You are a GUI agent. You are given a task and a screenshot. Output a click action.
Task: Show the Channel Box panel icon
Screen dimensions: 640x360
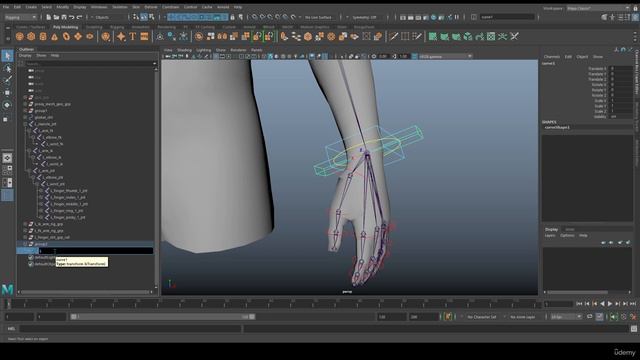click(636, 17)
